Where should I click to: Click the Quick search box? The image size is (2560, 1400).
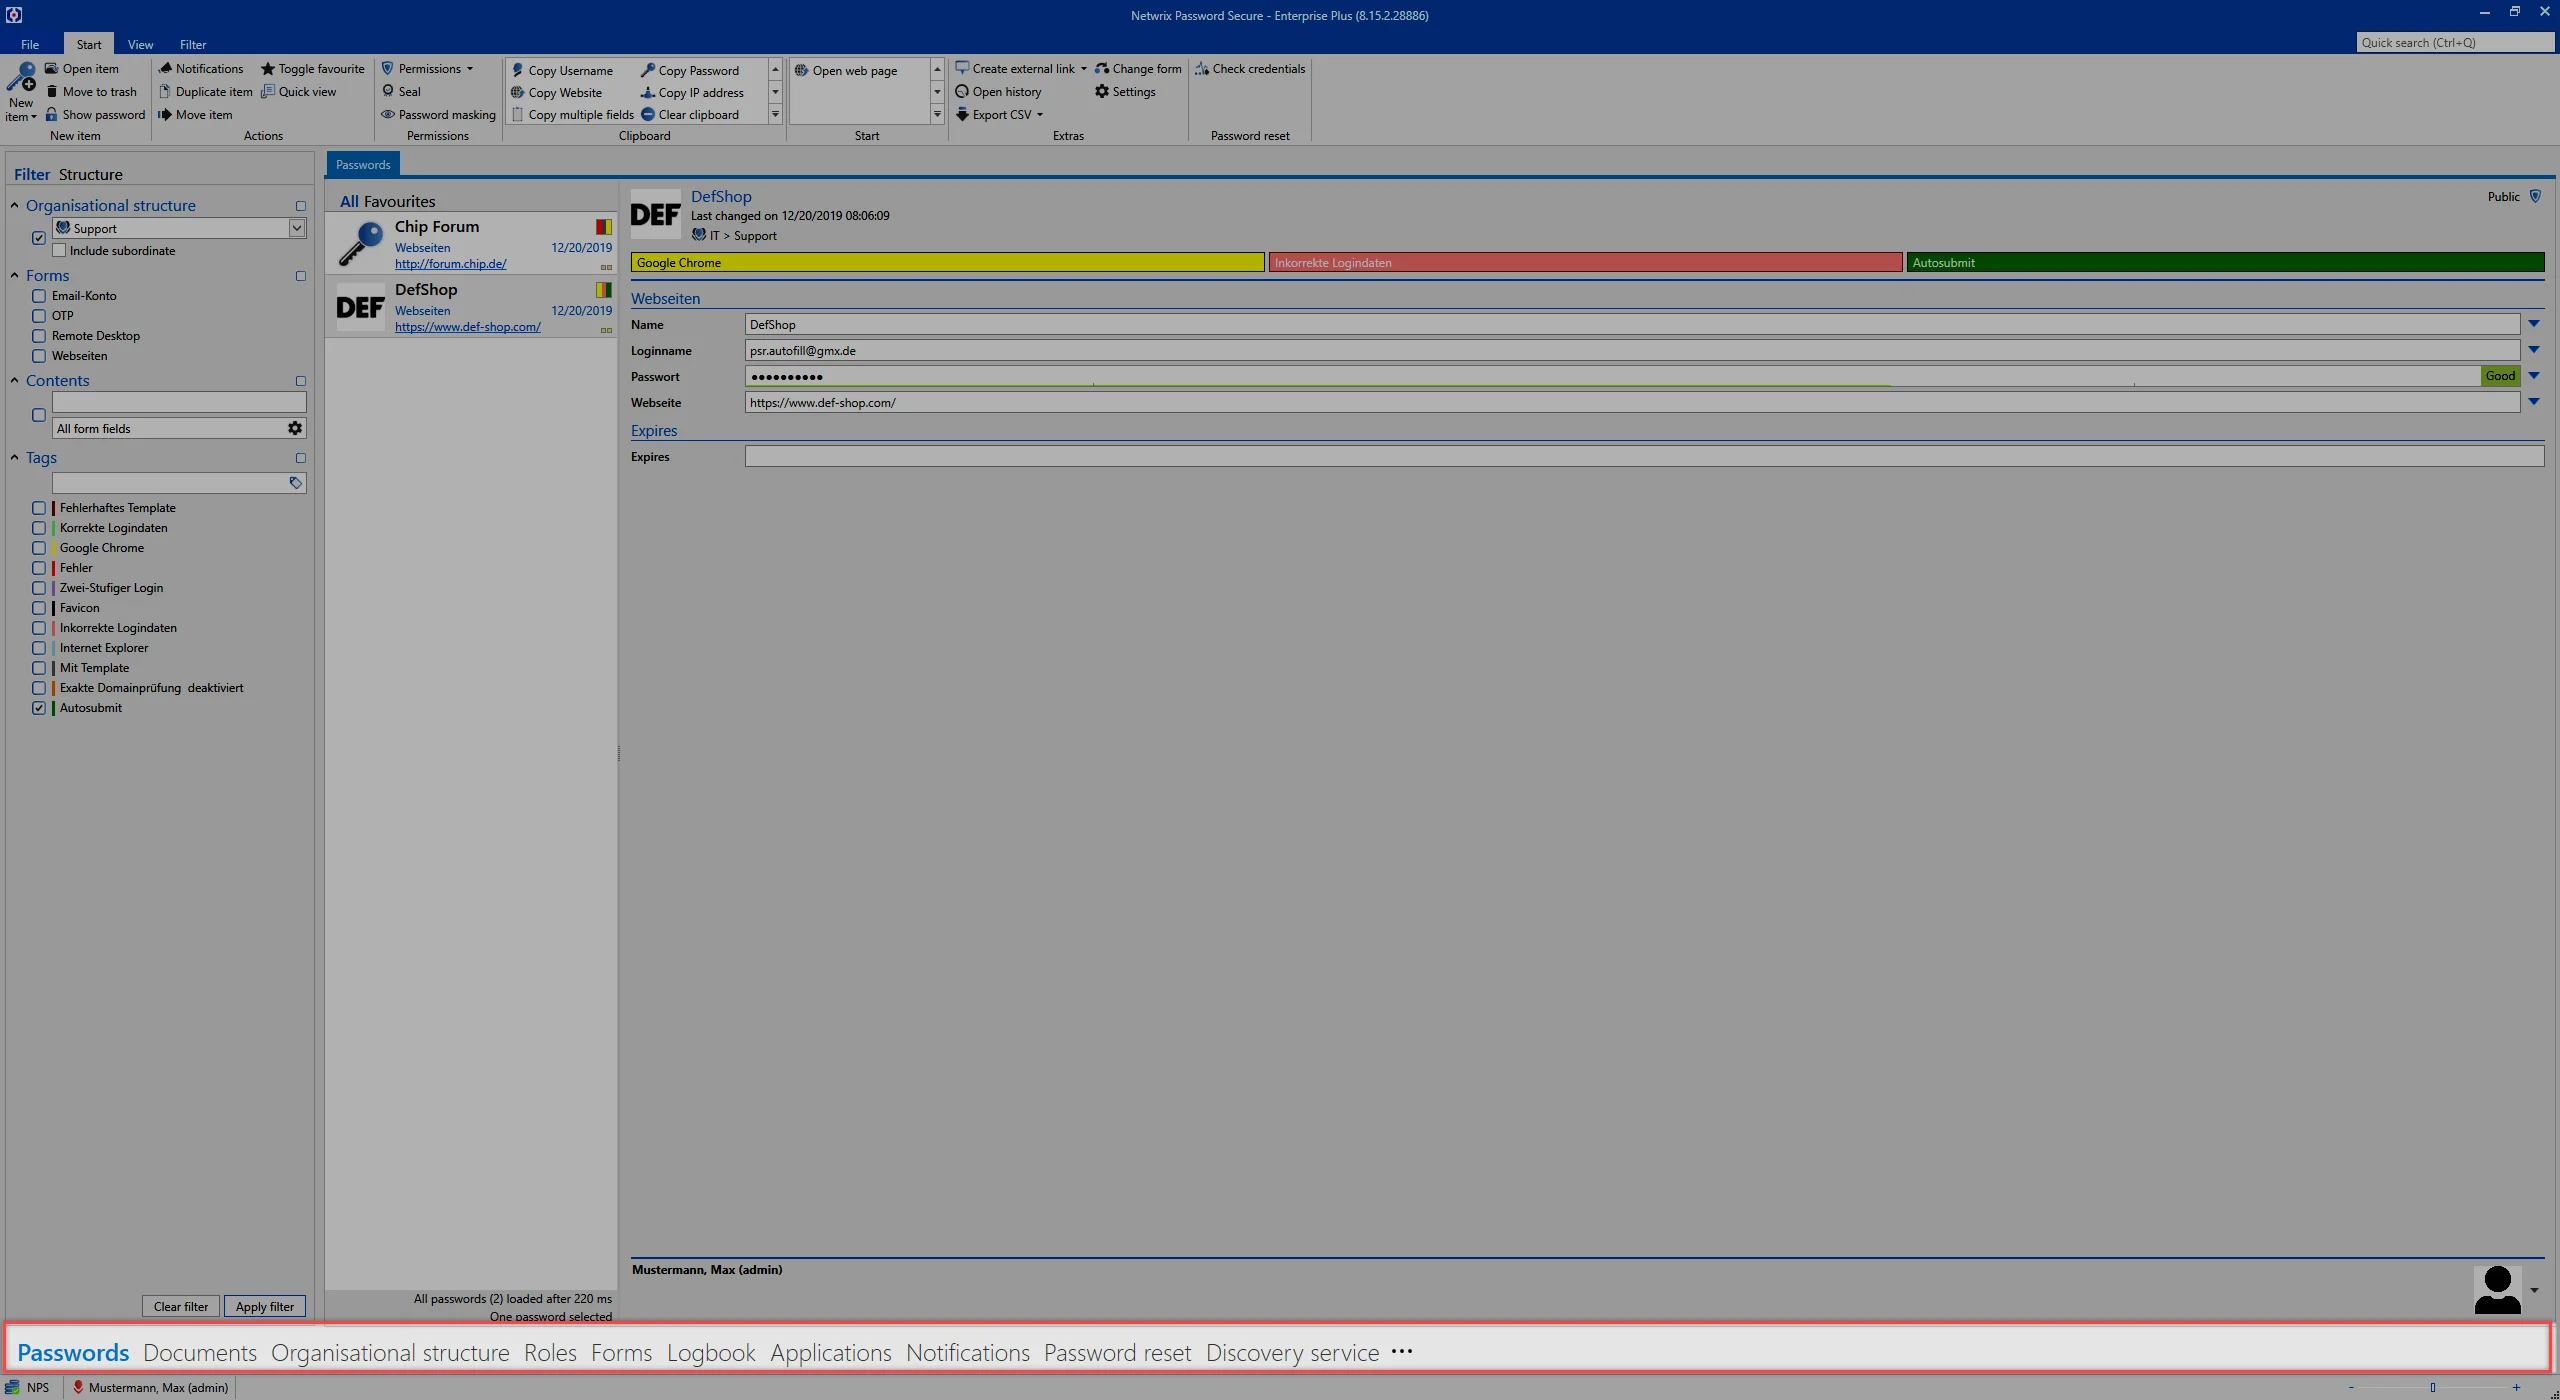[x=2454, y=43]
